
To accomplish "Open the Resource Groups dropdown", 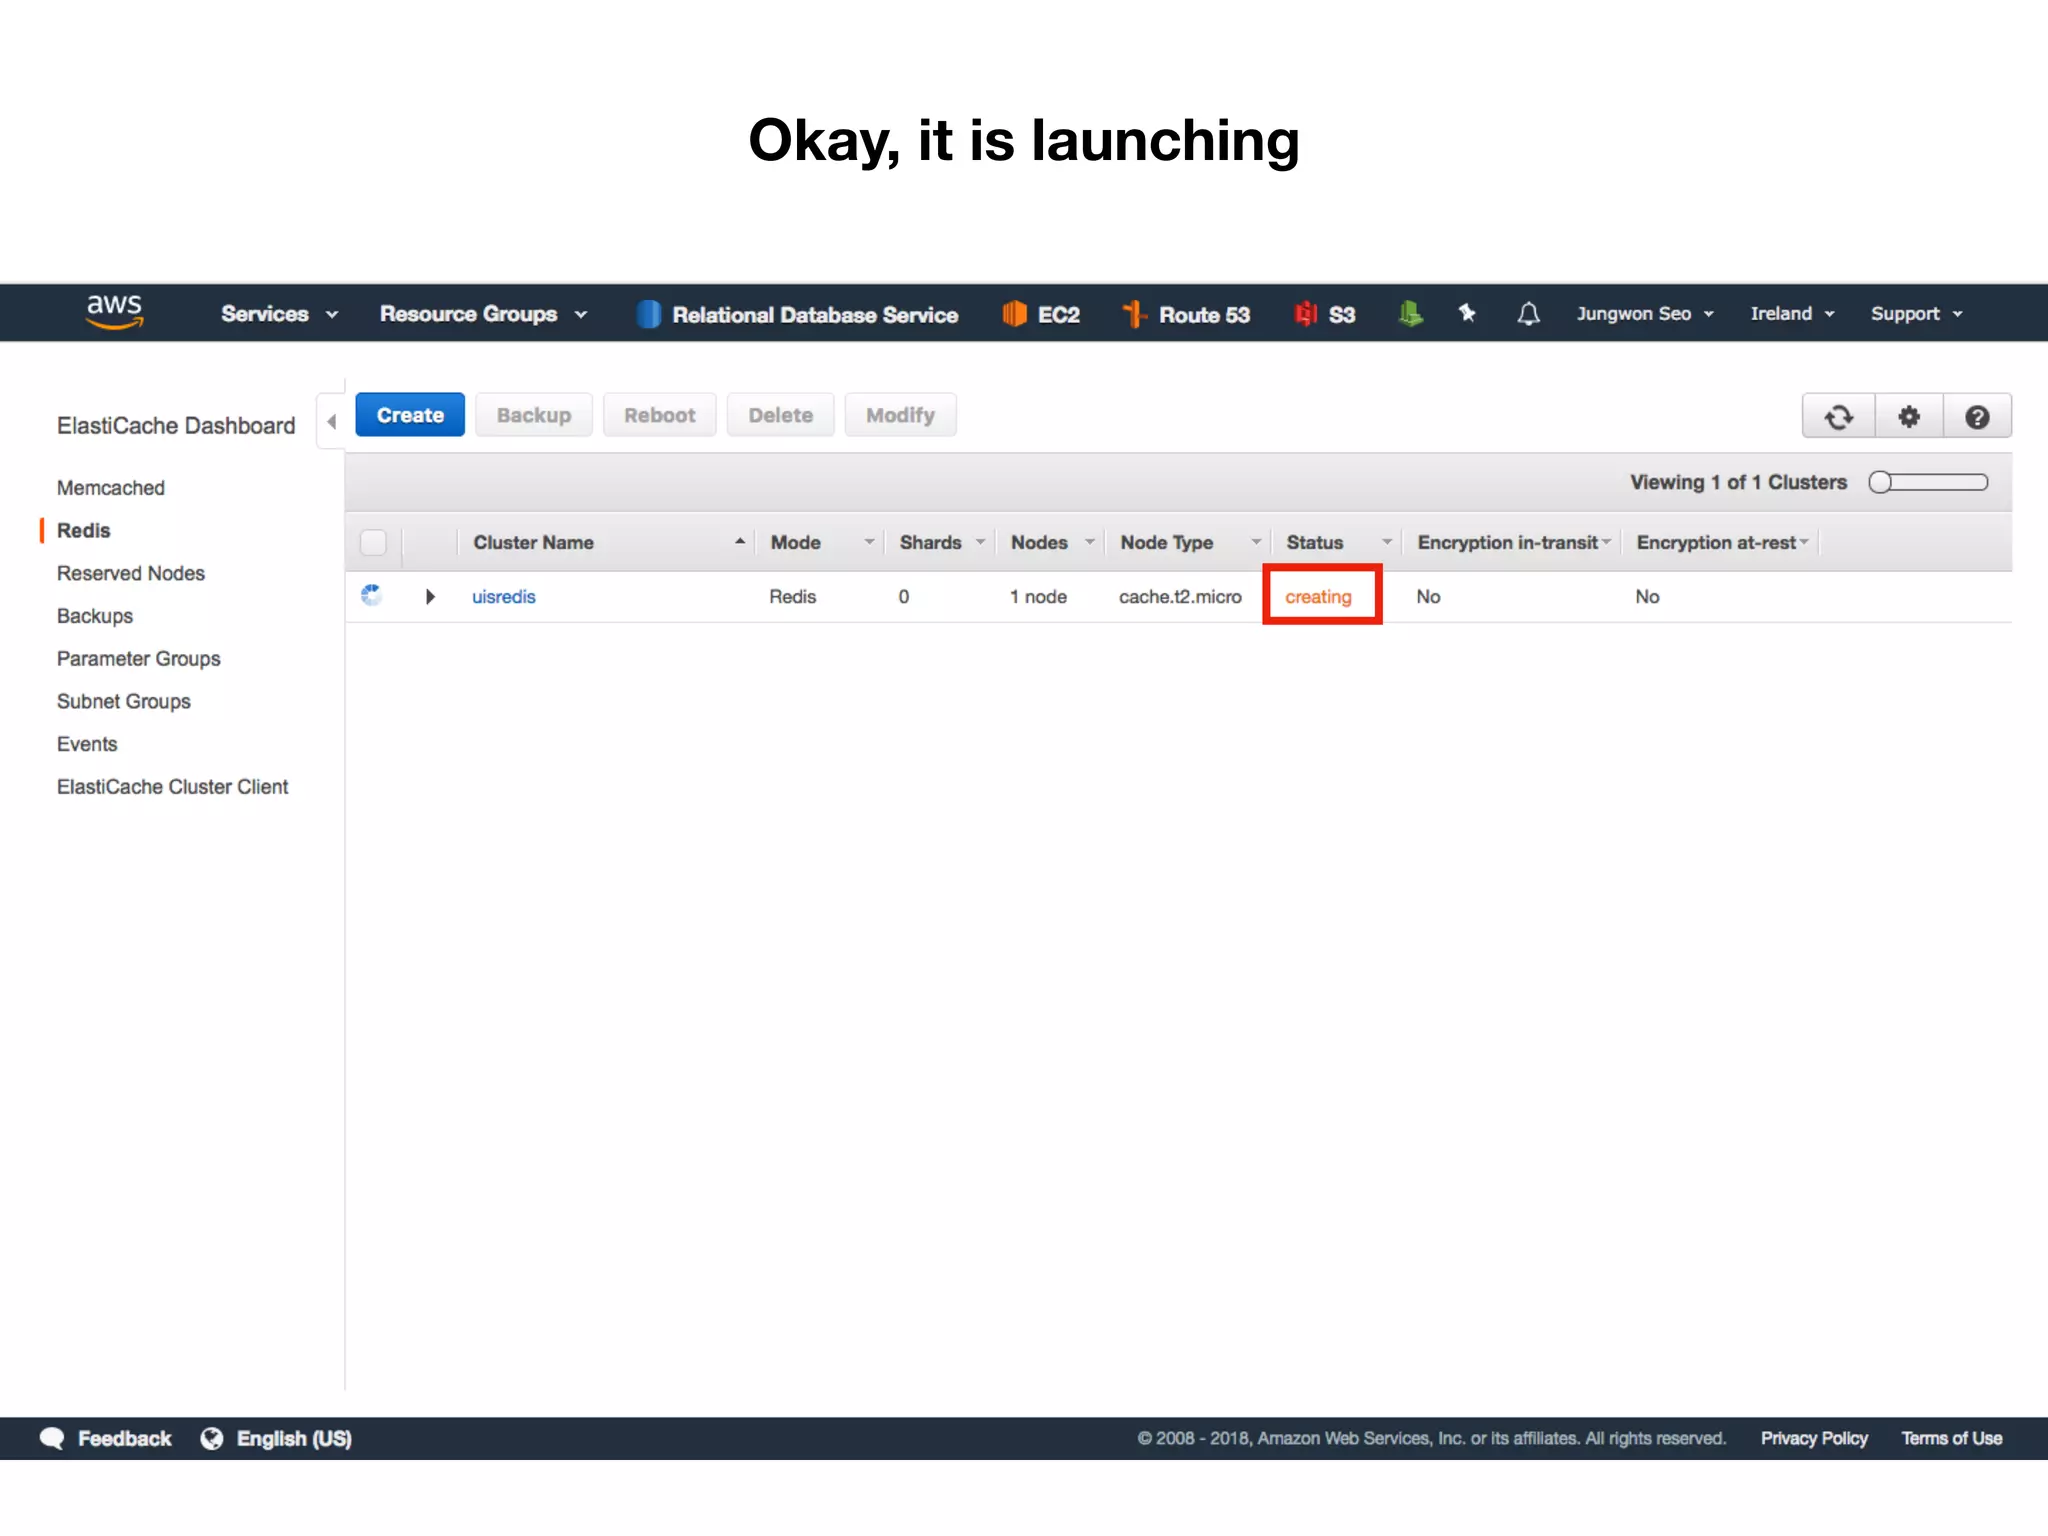I will click(483, 314).
